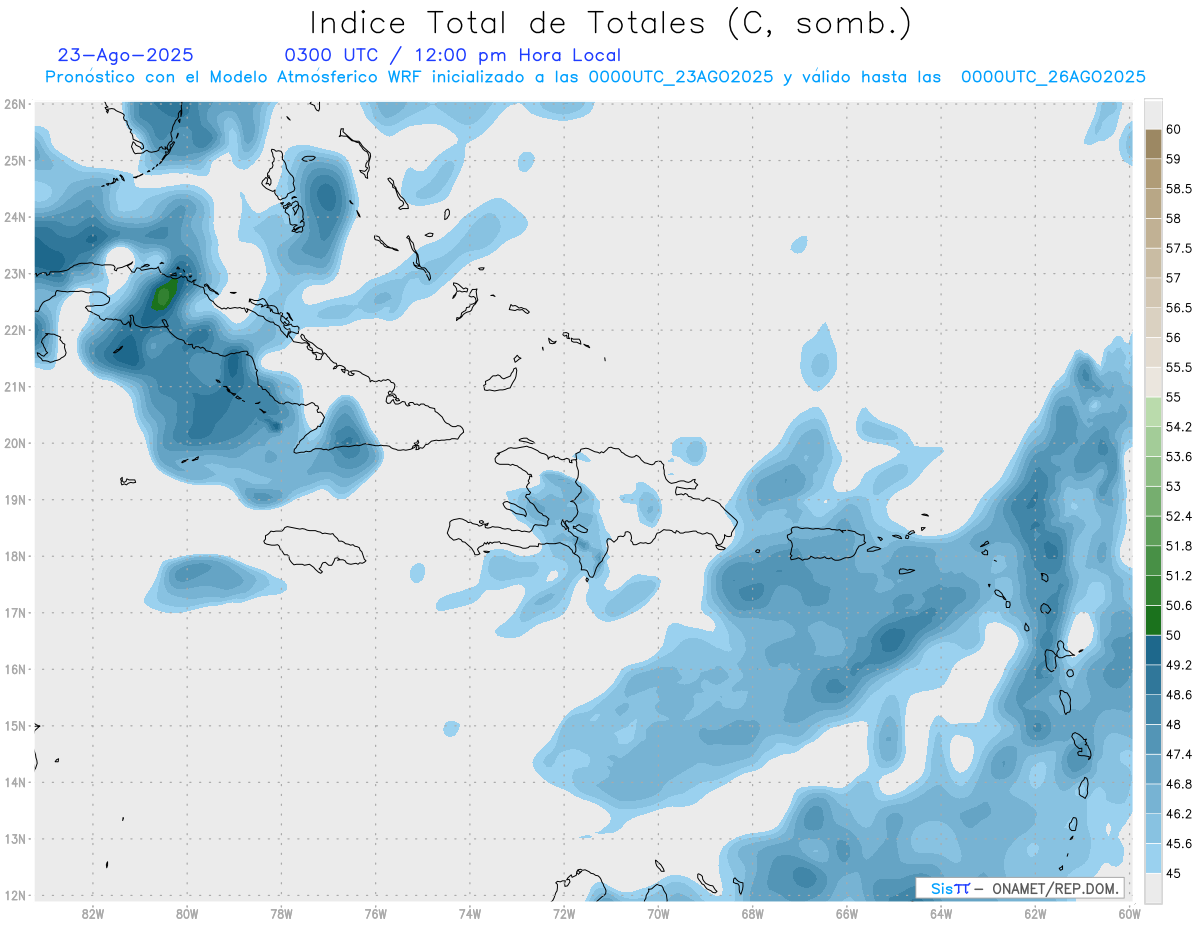
Task: Click the colorbar label '50.6'
Action: click(x=1178, y=606)
